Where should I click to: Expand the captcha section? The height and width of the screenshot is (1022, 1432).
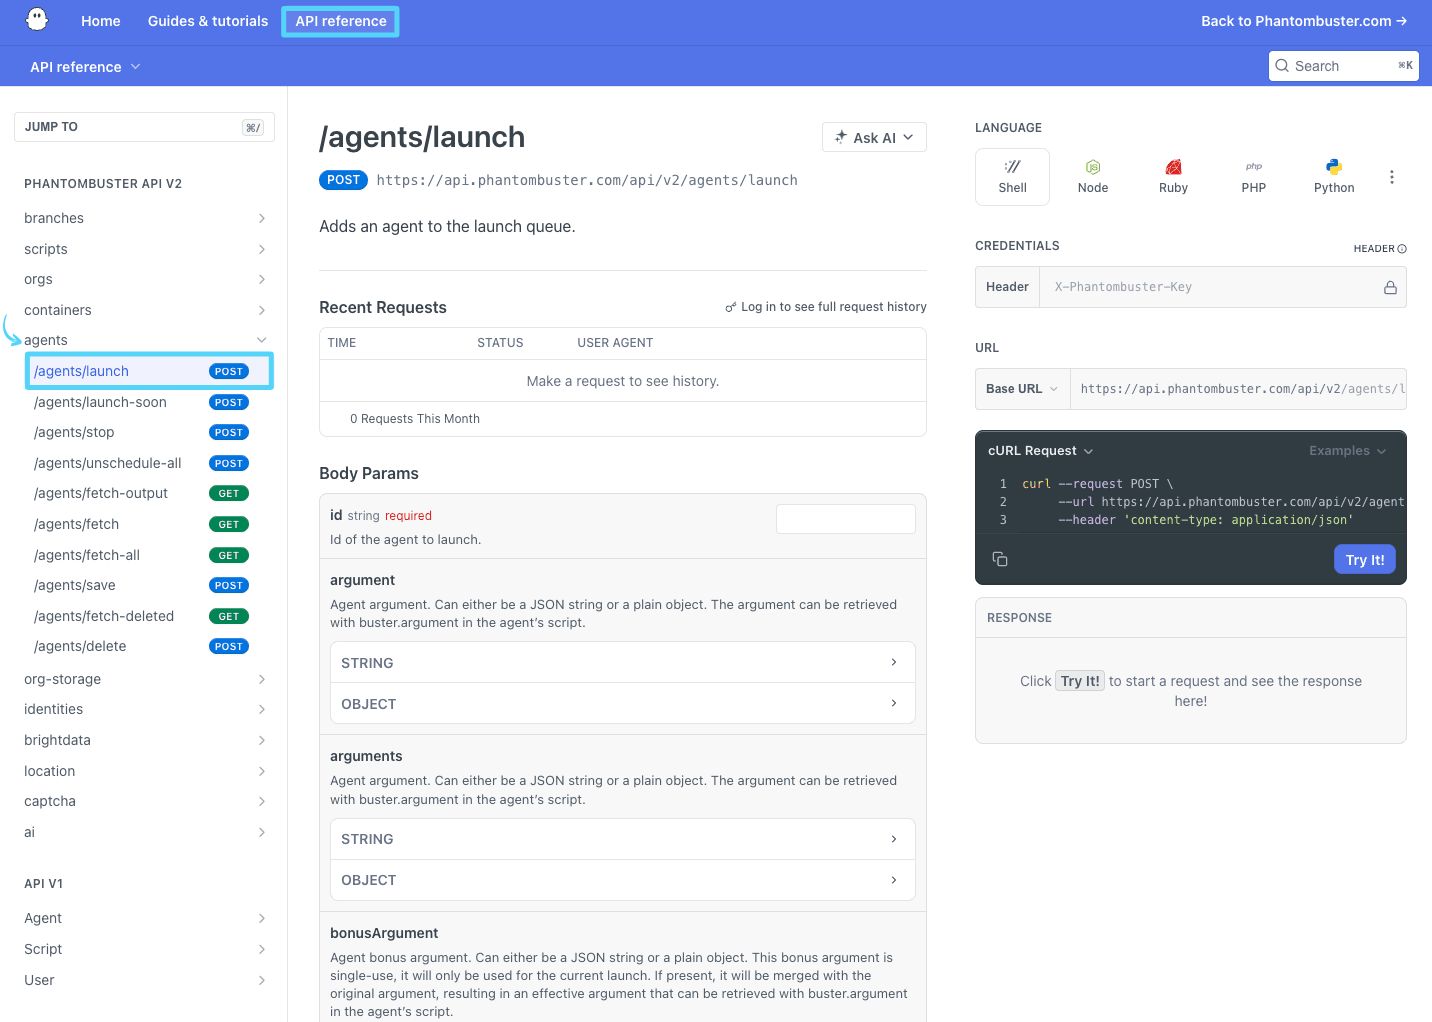pyautogui.click(x=144, y=801)
